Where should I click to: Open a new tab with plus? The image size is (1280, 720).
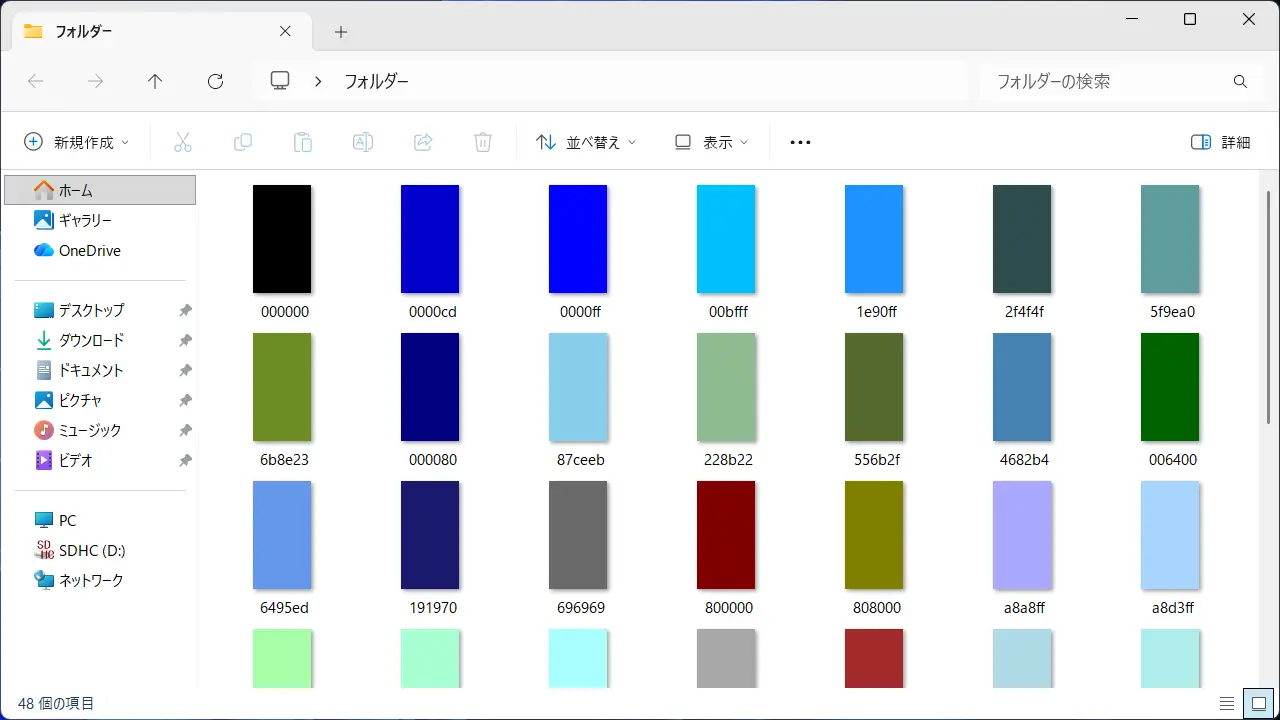pyautogui.click(x=341, y=32)
